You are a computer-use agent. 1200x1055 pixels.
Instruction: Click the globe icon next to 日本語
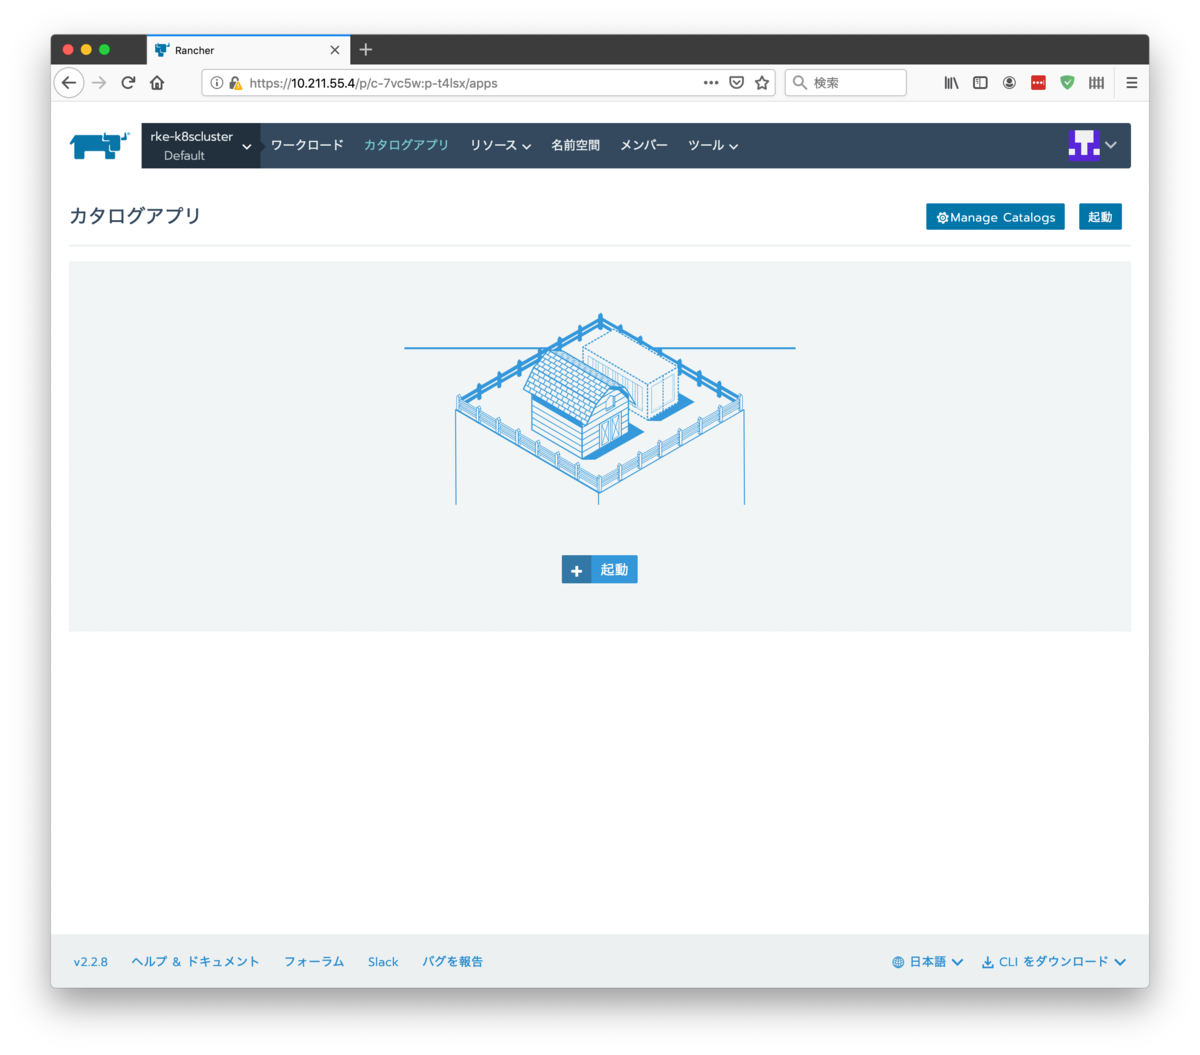(897, 961)
